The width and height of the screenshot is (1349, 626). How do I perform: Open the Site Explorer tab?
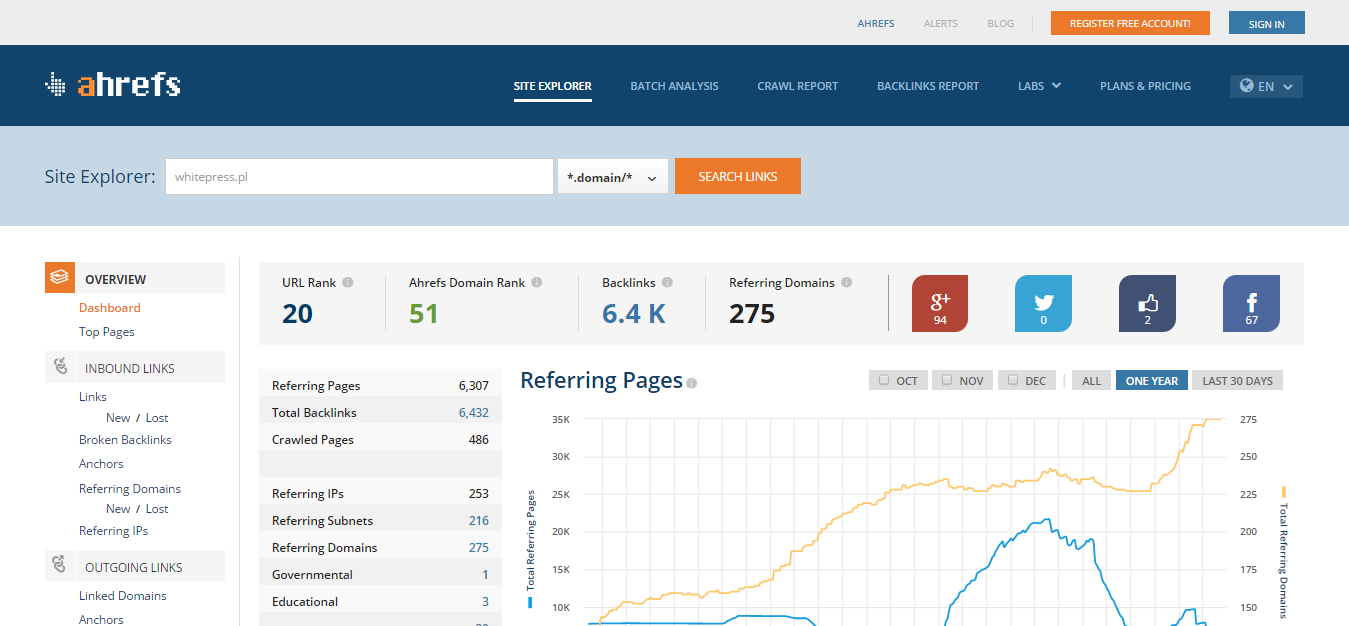coord(553,86)
